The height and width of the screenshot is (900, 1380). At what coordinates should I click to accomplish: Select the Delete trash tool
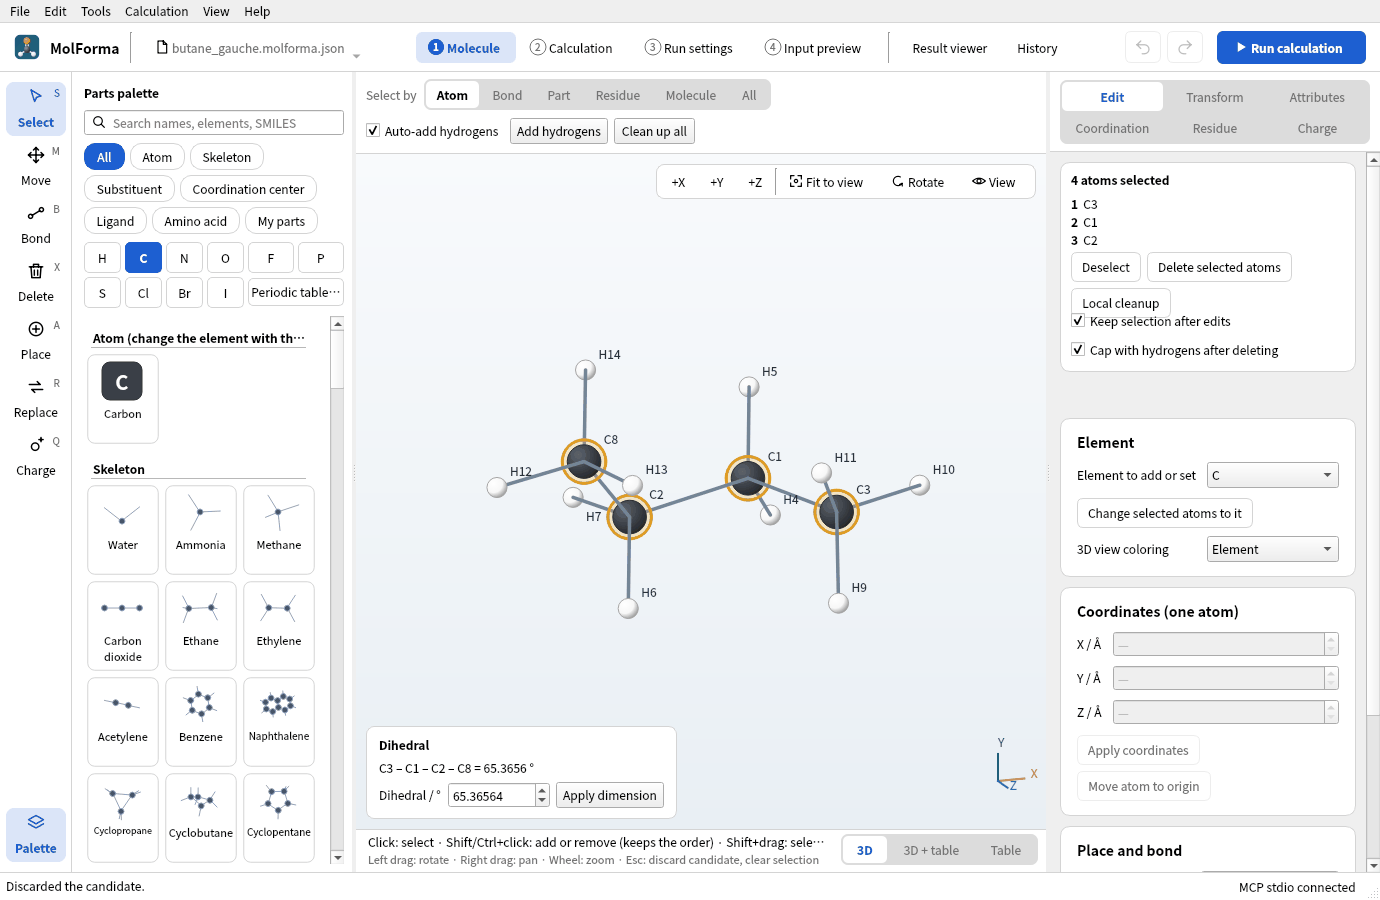point(36,282)
